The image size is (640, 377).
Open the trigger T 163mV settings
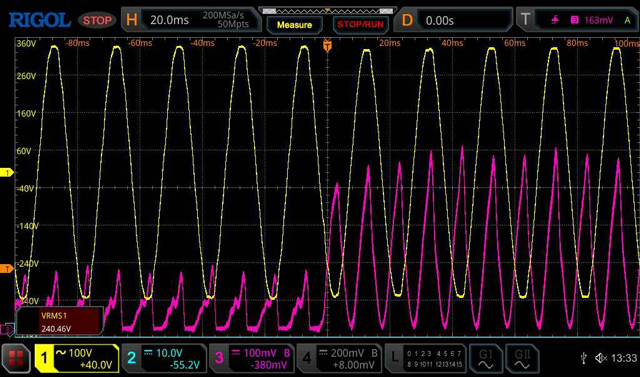pyautogui.click(x=577, y=19)
